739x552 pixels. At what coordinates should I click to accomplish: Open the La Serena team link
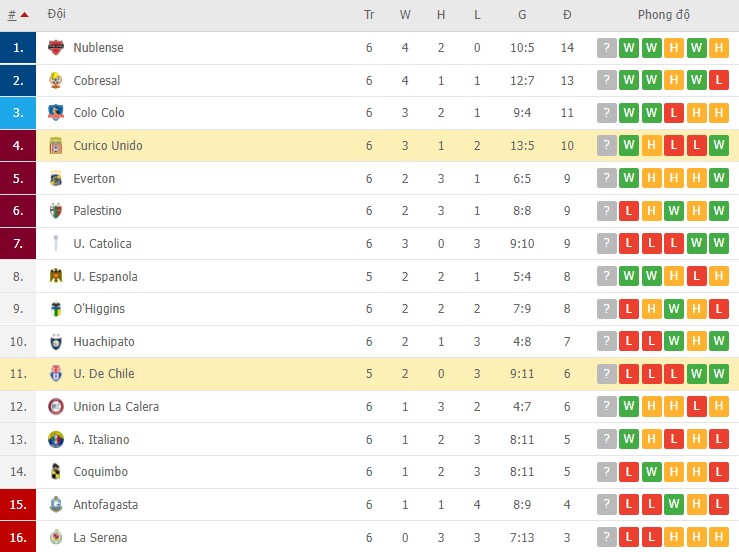(x=100, y=538)
